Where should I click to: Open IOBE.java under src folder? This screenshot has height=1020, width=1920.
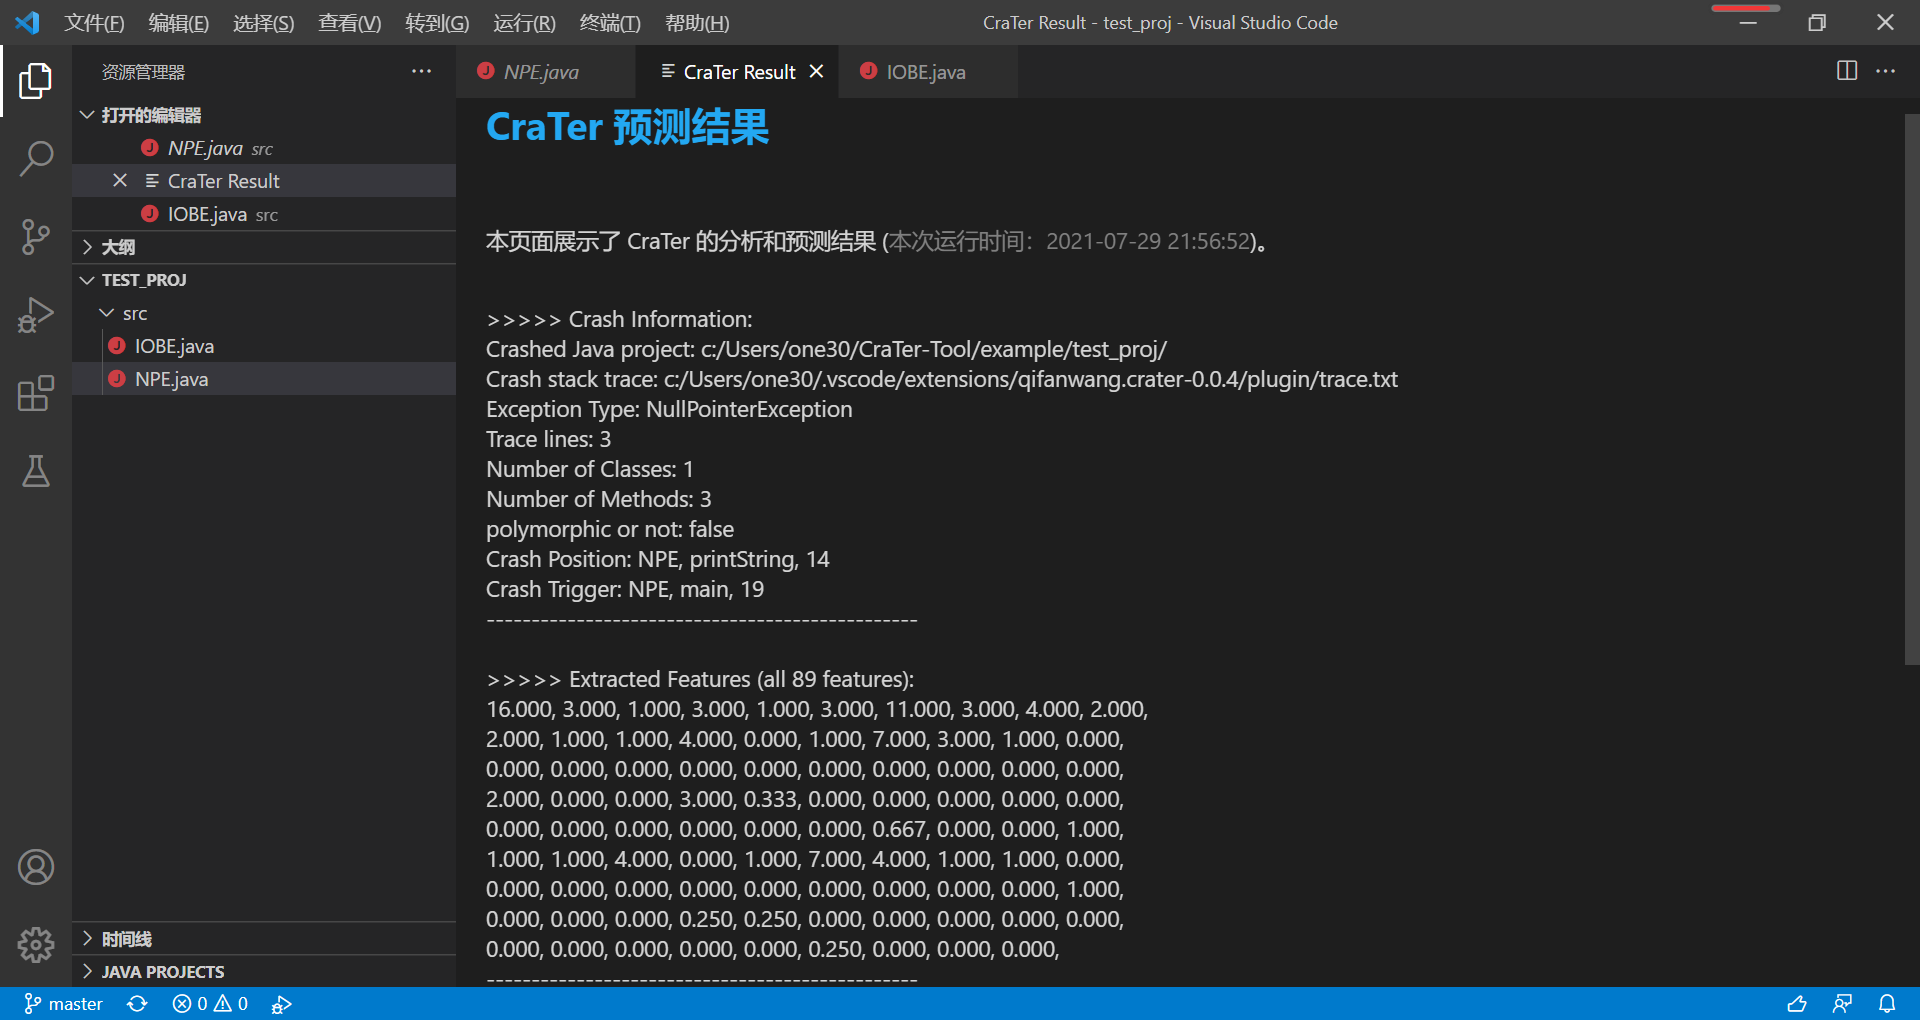coord(264,346)
